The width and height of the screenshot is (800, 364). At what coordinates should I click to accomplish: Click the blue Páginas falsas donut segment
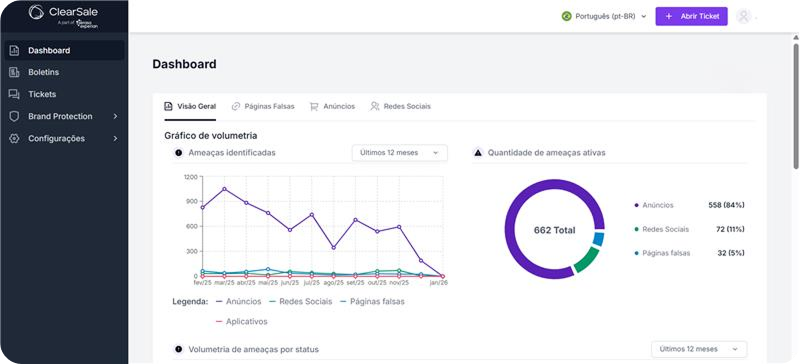click(598, 239)
